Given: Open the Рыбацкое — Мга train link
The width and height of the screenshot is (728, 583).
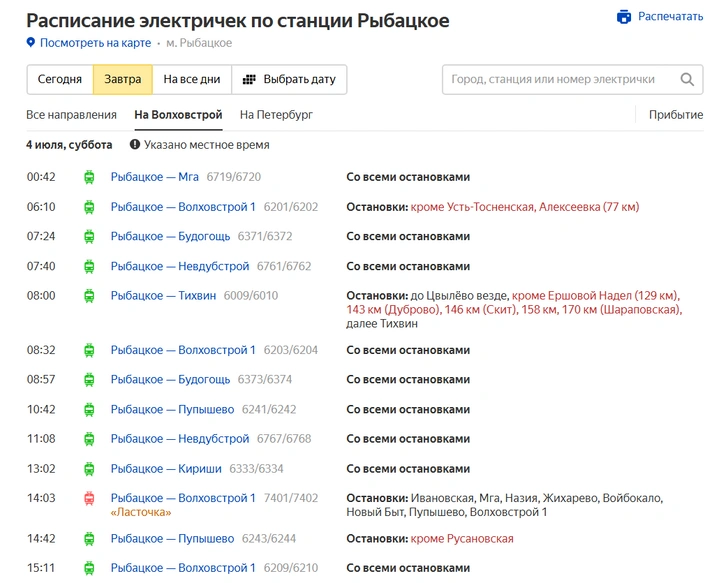Looking at the screenshot, I should [155, 177].
